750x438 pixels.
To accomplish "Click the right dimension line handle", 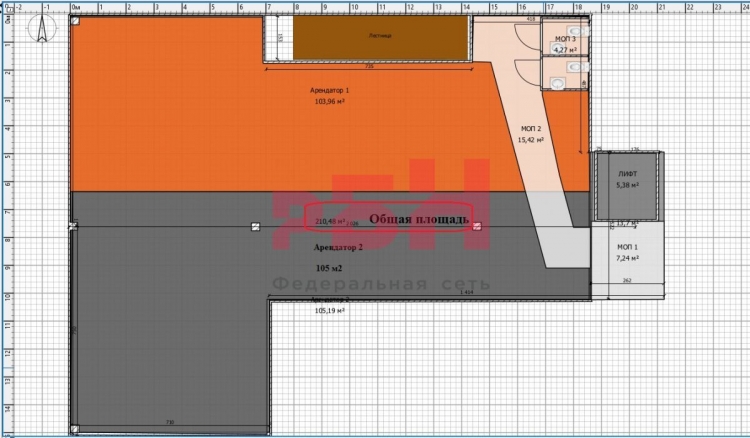I will (x=477, y=227).
